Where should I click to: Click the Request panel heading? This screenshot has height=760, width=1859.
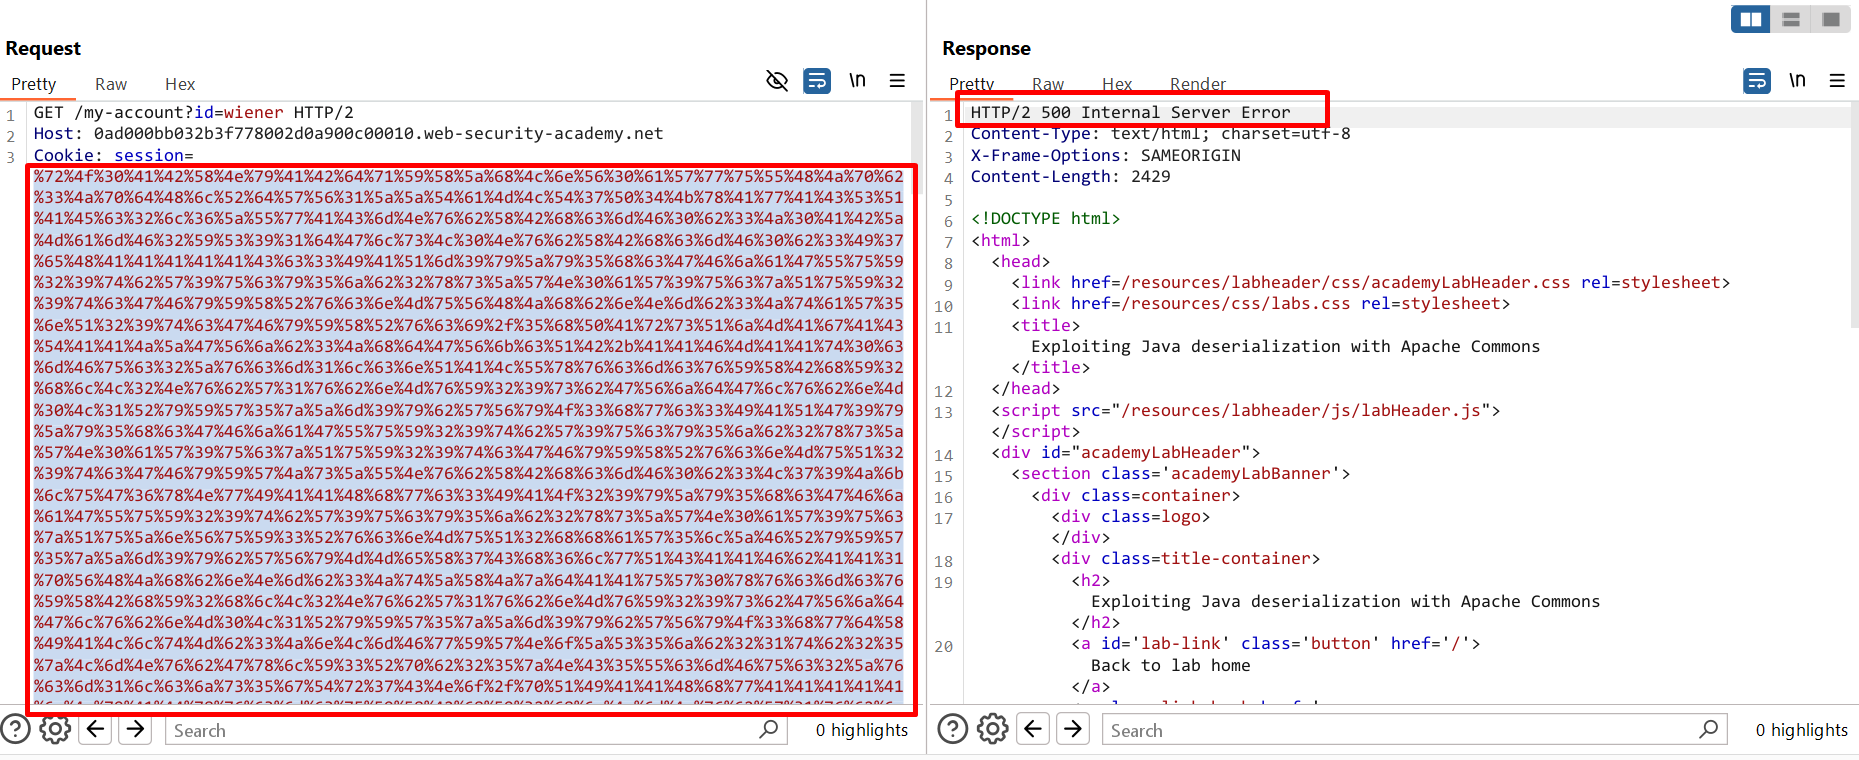click(43, 48)
